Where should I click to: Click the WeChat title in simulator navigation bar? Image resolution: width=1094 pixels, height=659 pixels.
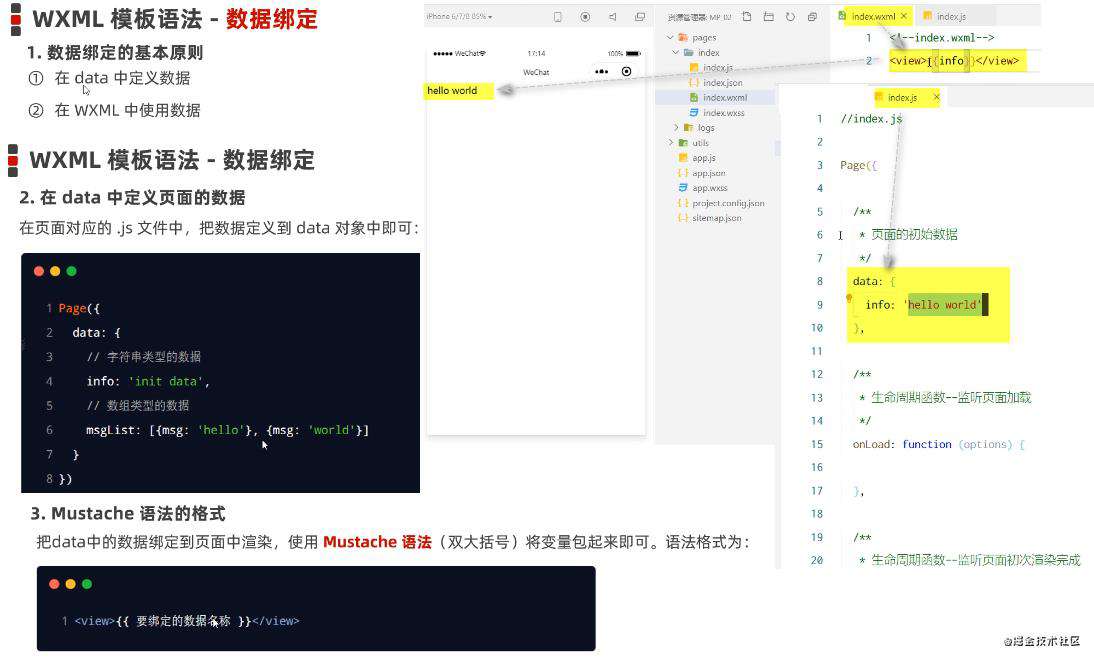536,72
